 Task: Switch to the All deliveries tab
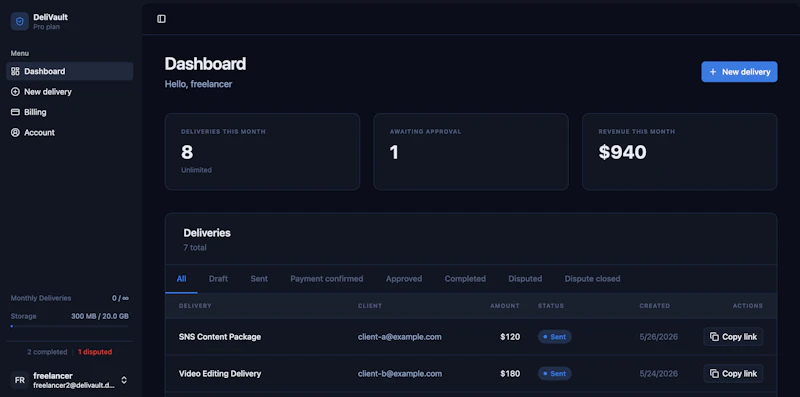(181, 279)
